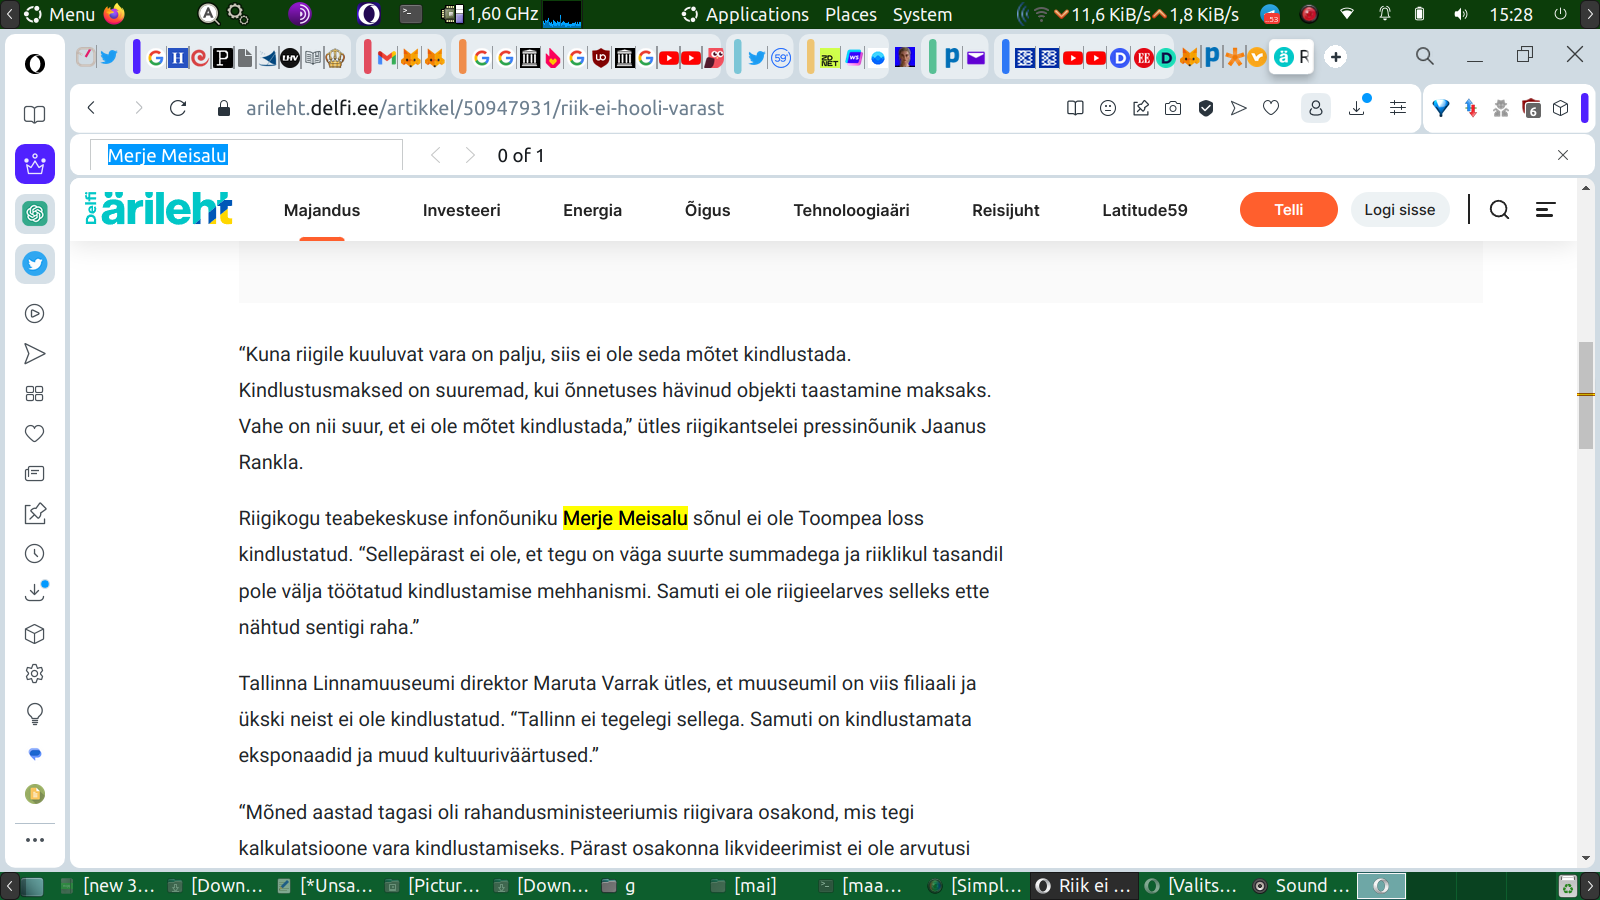Open the system Menu button
1600x900 pixels.
tap(60, 14)
